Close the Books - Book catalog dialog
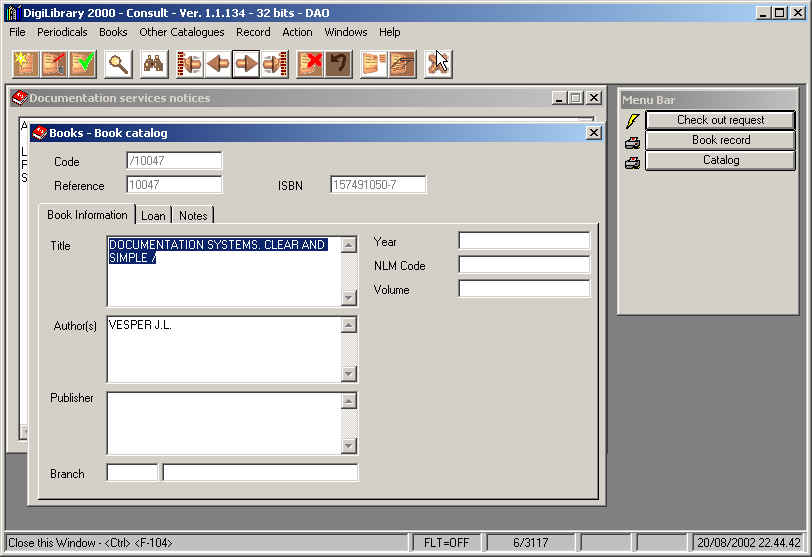Viewport: 812px width, 557px height. click(x=593, y=133)
